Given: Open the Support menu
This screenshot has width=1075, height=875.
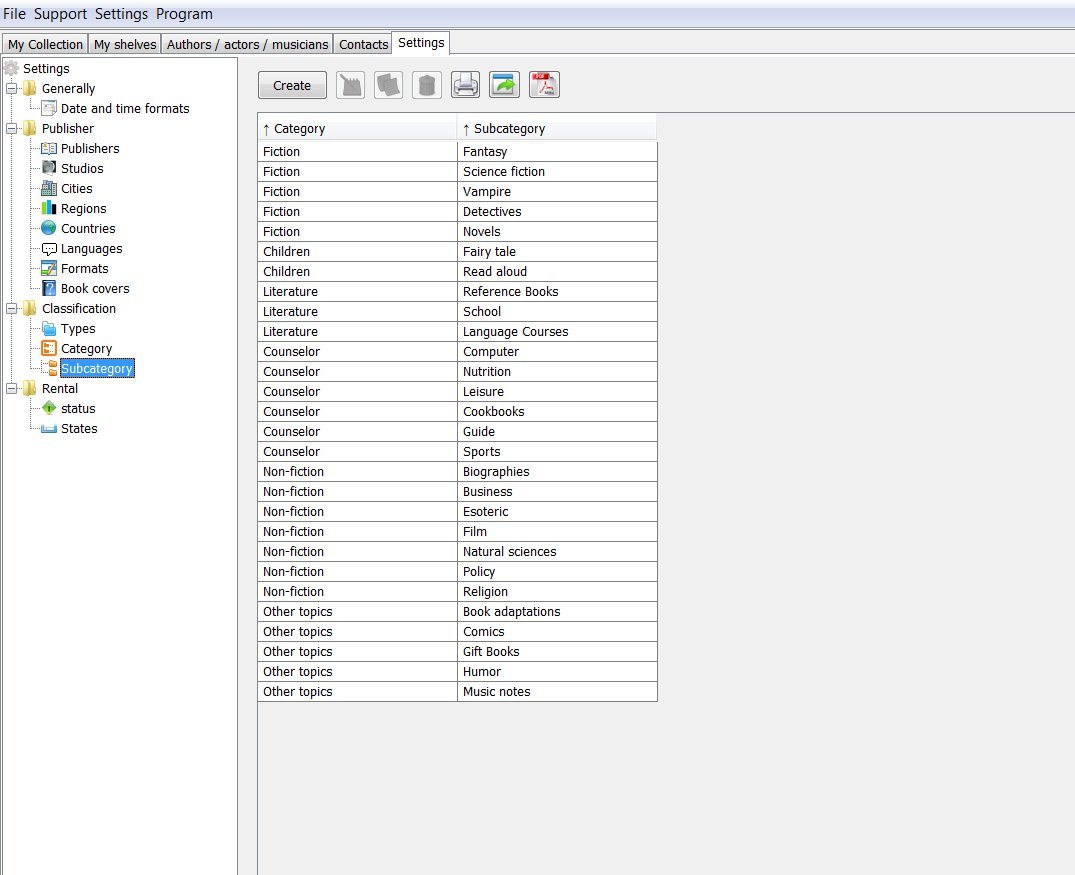Looking at the screenshot, I should click(x=60, y=14).
